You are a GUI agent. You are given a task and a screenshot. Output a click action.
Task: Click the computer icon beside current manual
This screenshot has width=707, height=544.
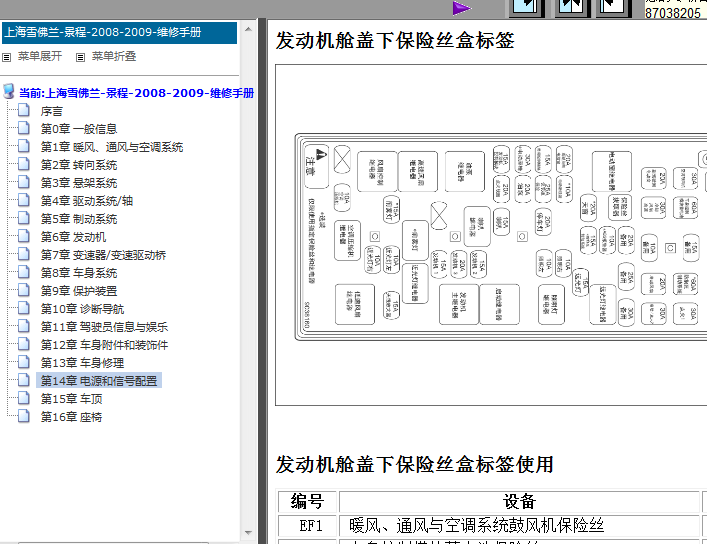click(x=8, y=92)
